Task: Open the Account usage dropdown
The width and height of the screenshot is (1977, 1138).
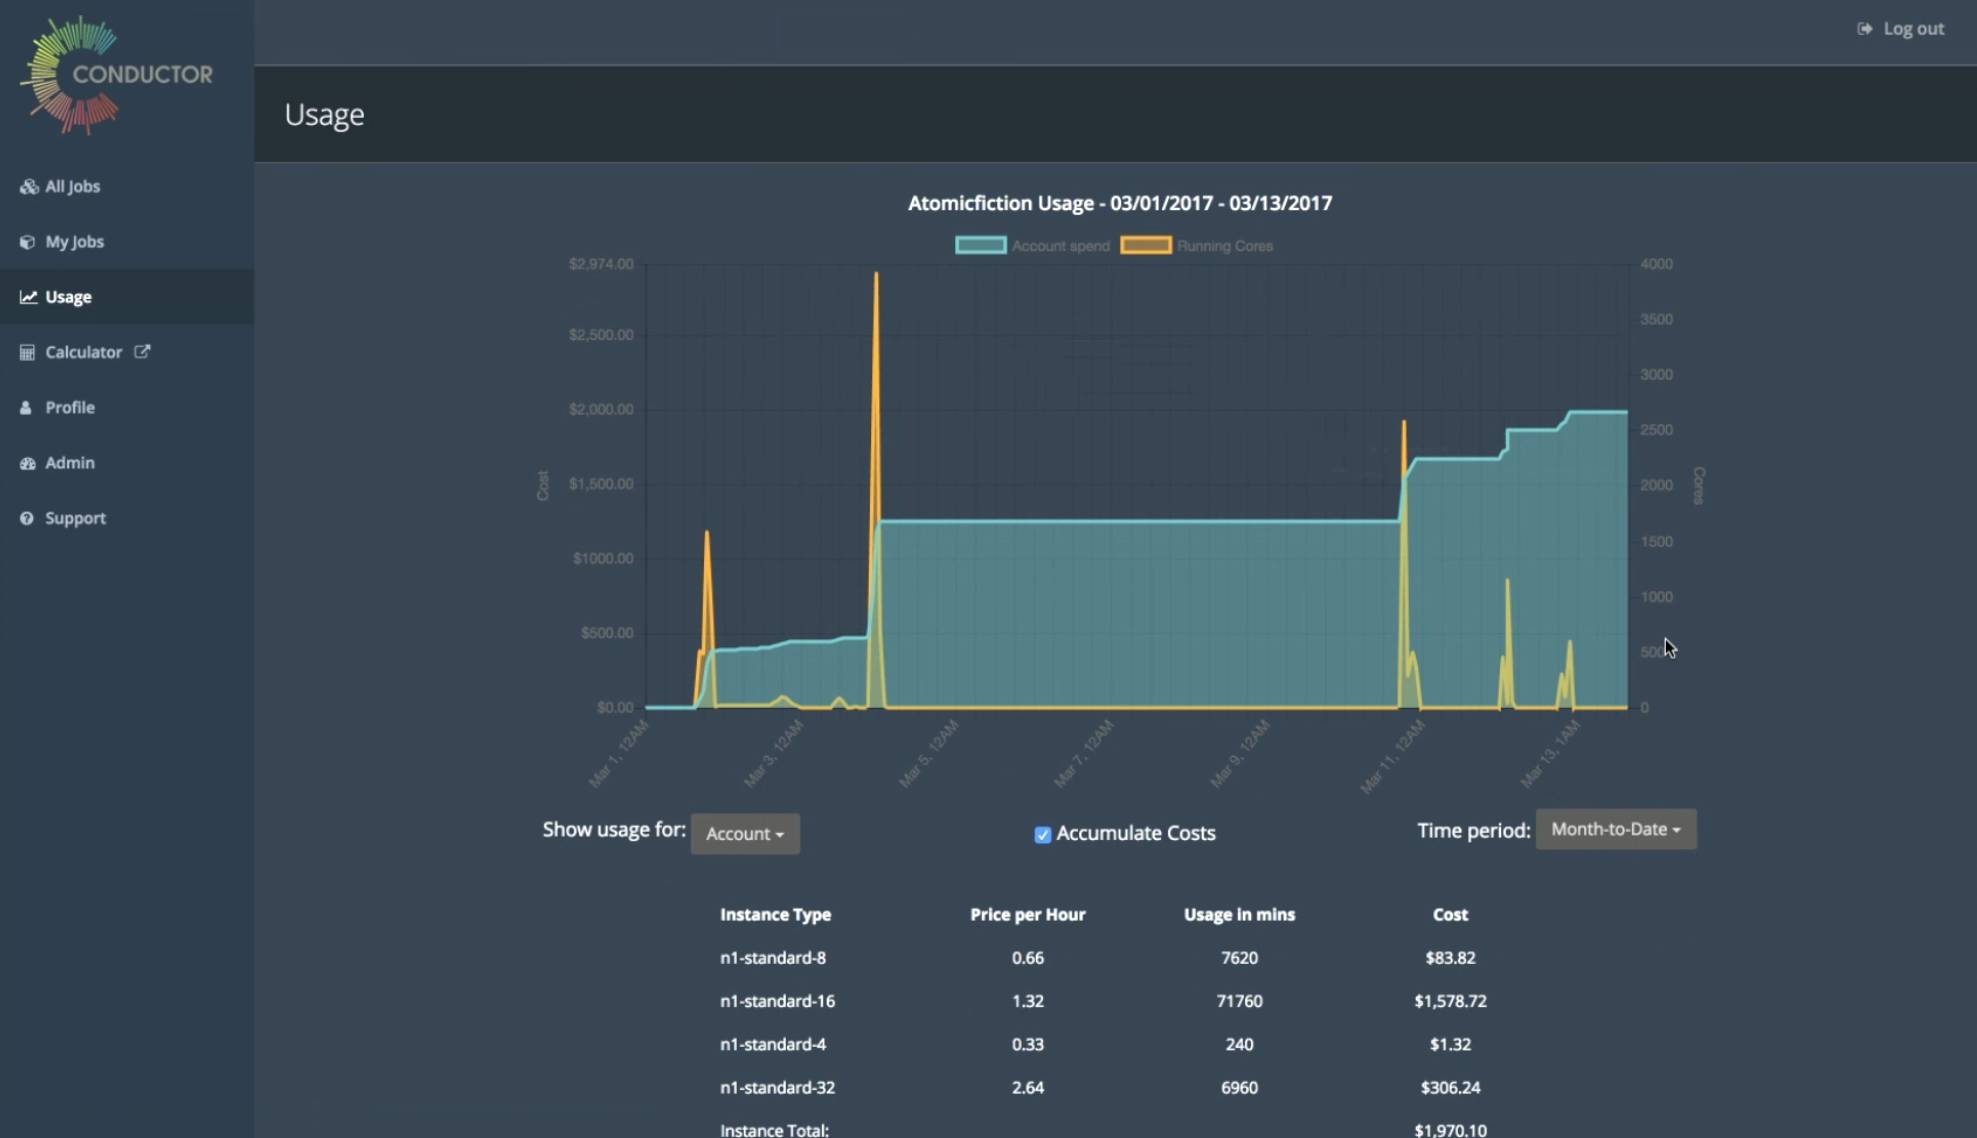Action: coord(745,833)
